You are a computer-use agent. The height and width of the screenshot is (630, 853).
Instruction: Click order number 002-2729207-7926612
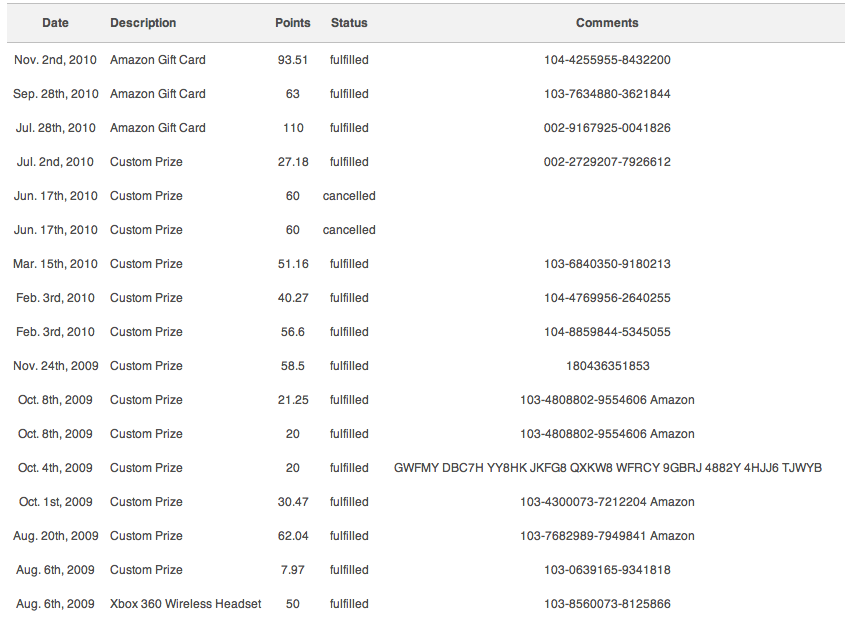607,162
